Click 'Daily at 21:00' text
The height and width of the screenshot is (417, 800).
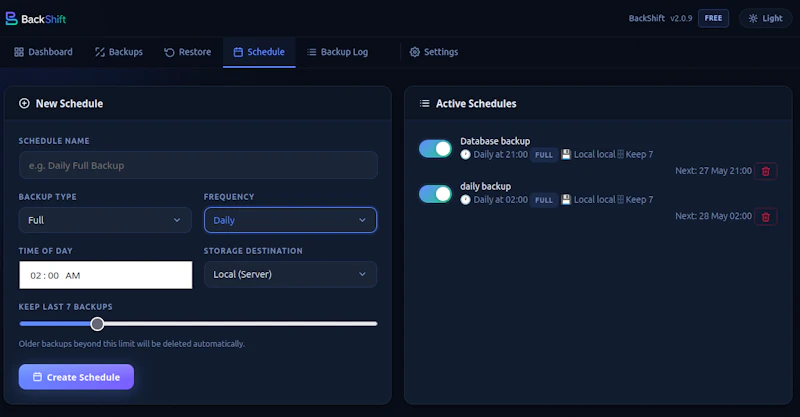[501, 154]
